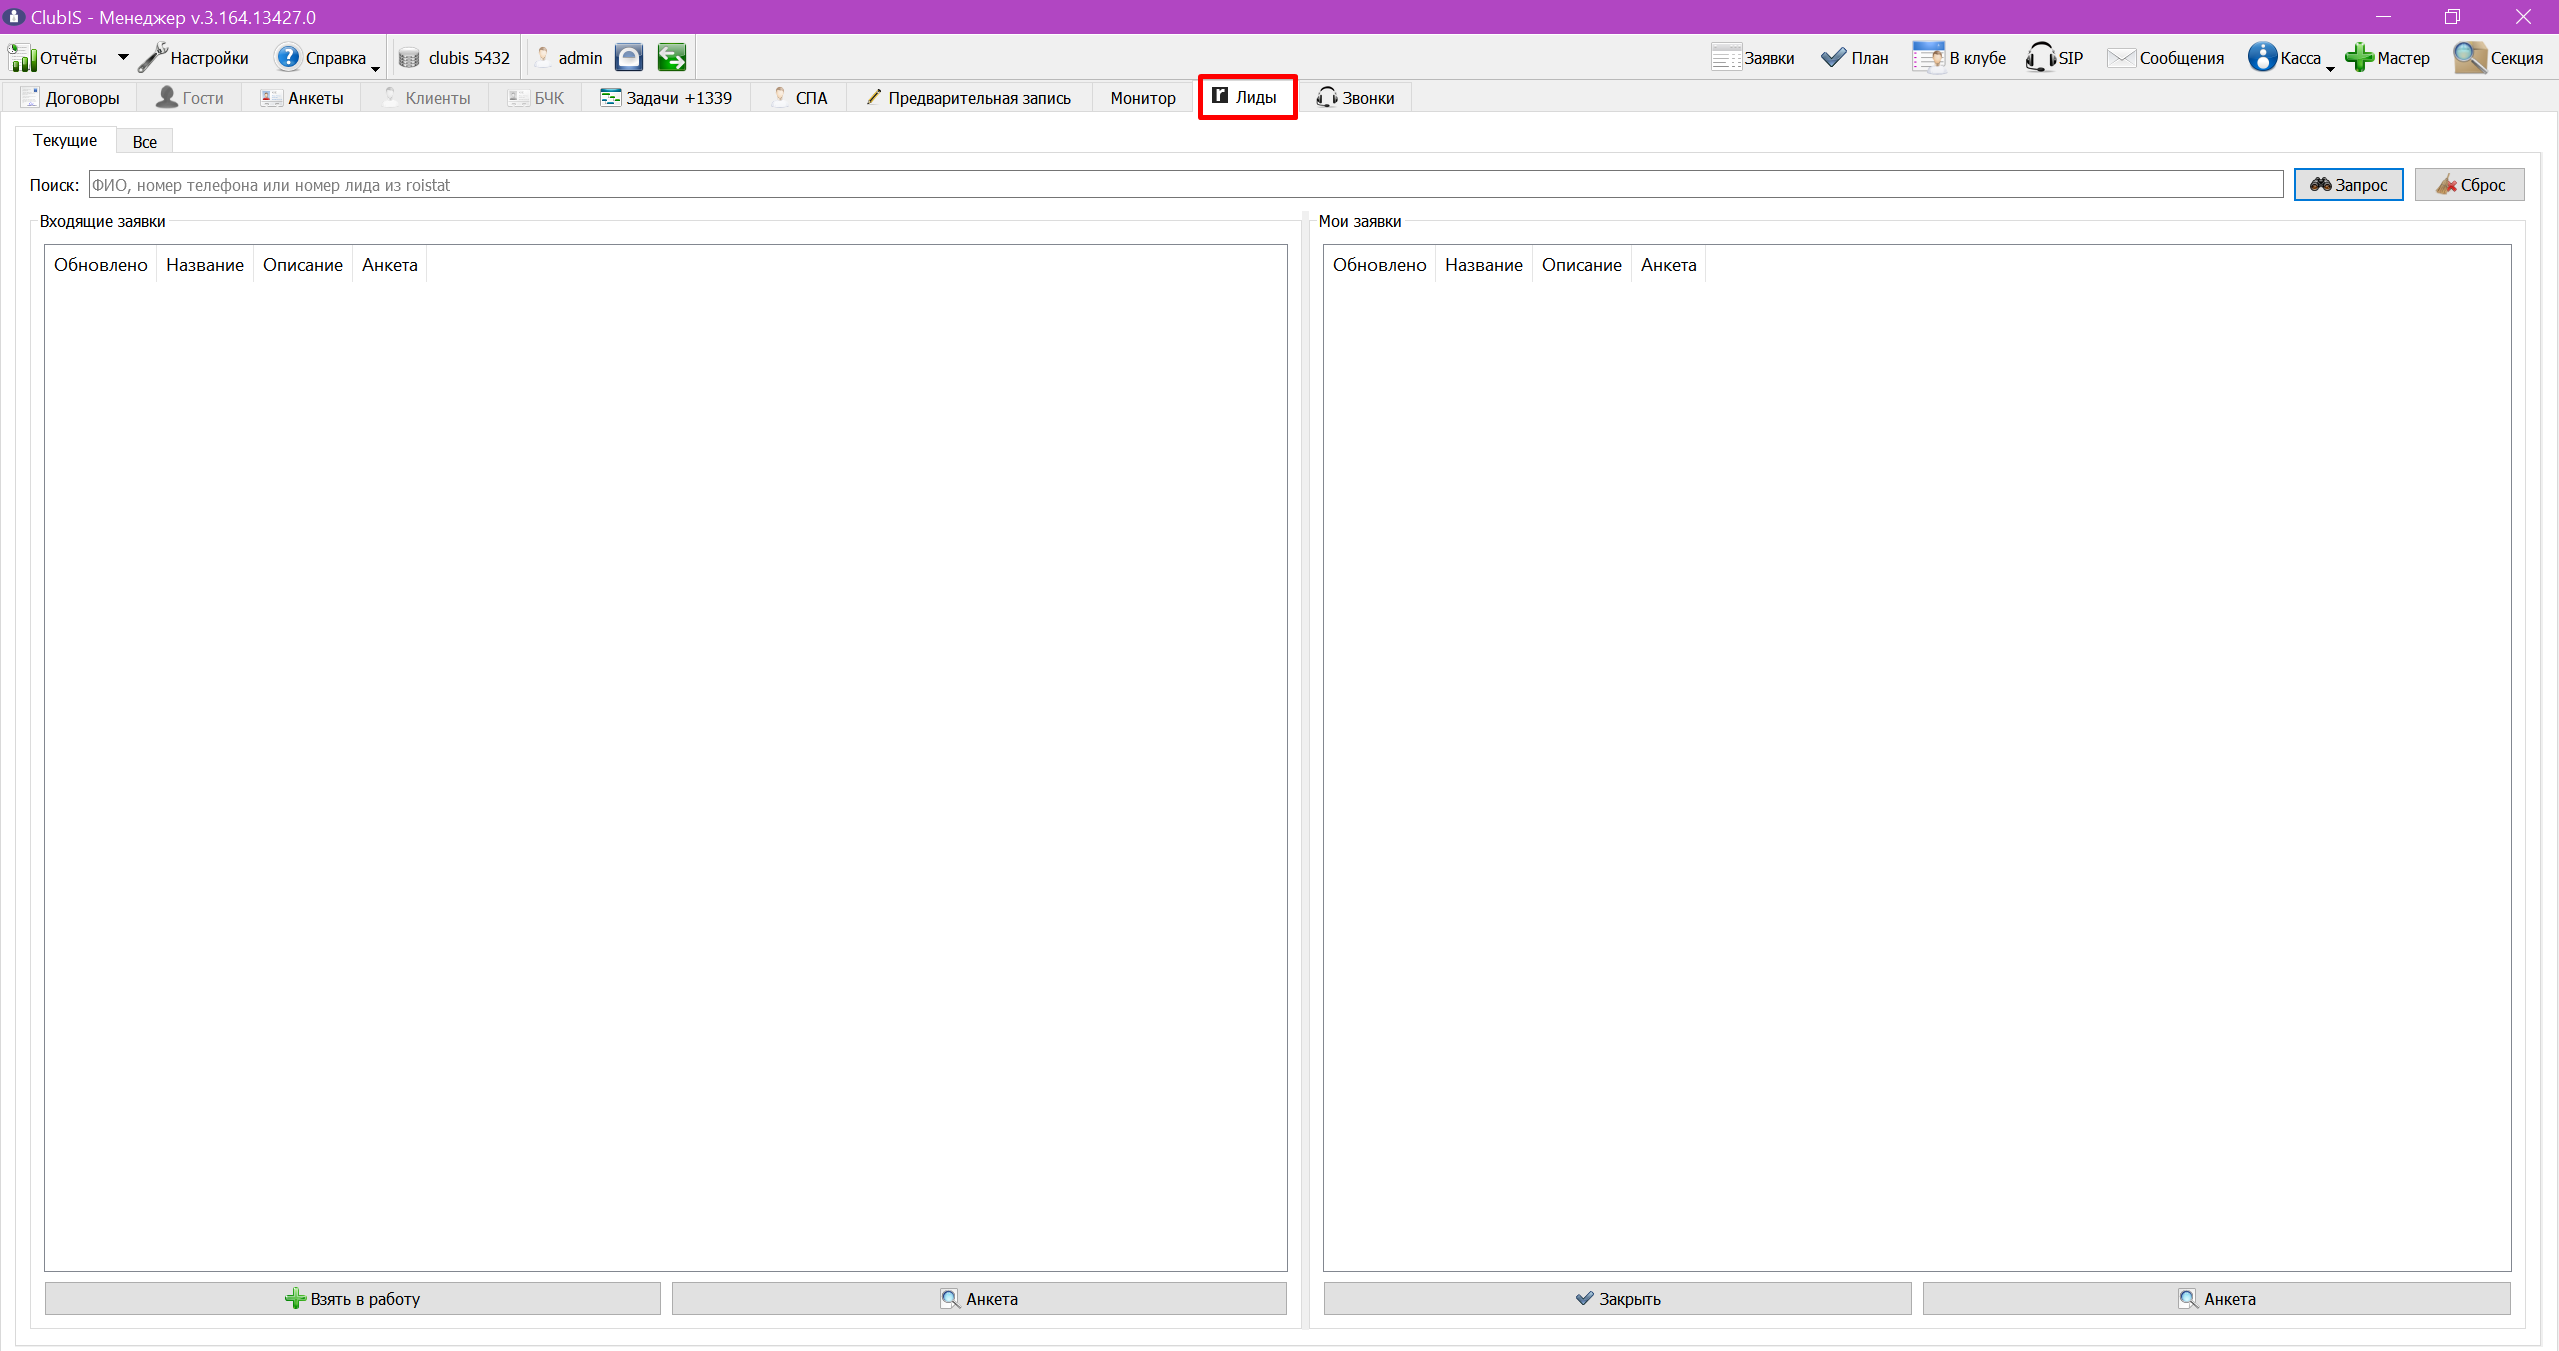Open the Касса toolbar item

[2284, 58]
